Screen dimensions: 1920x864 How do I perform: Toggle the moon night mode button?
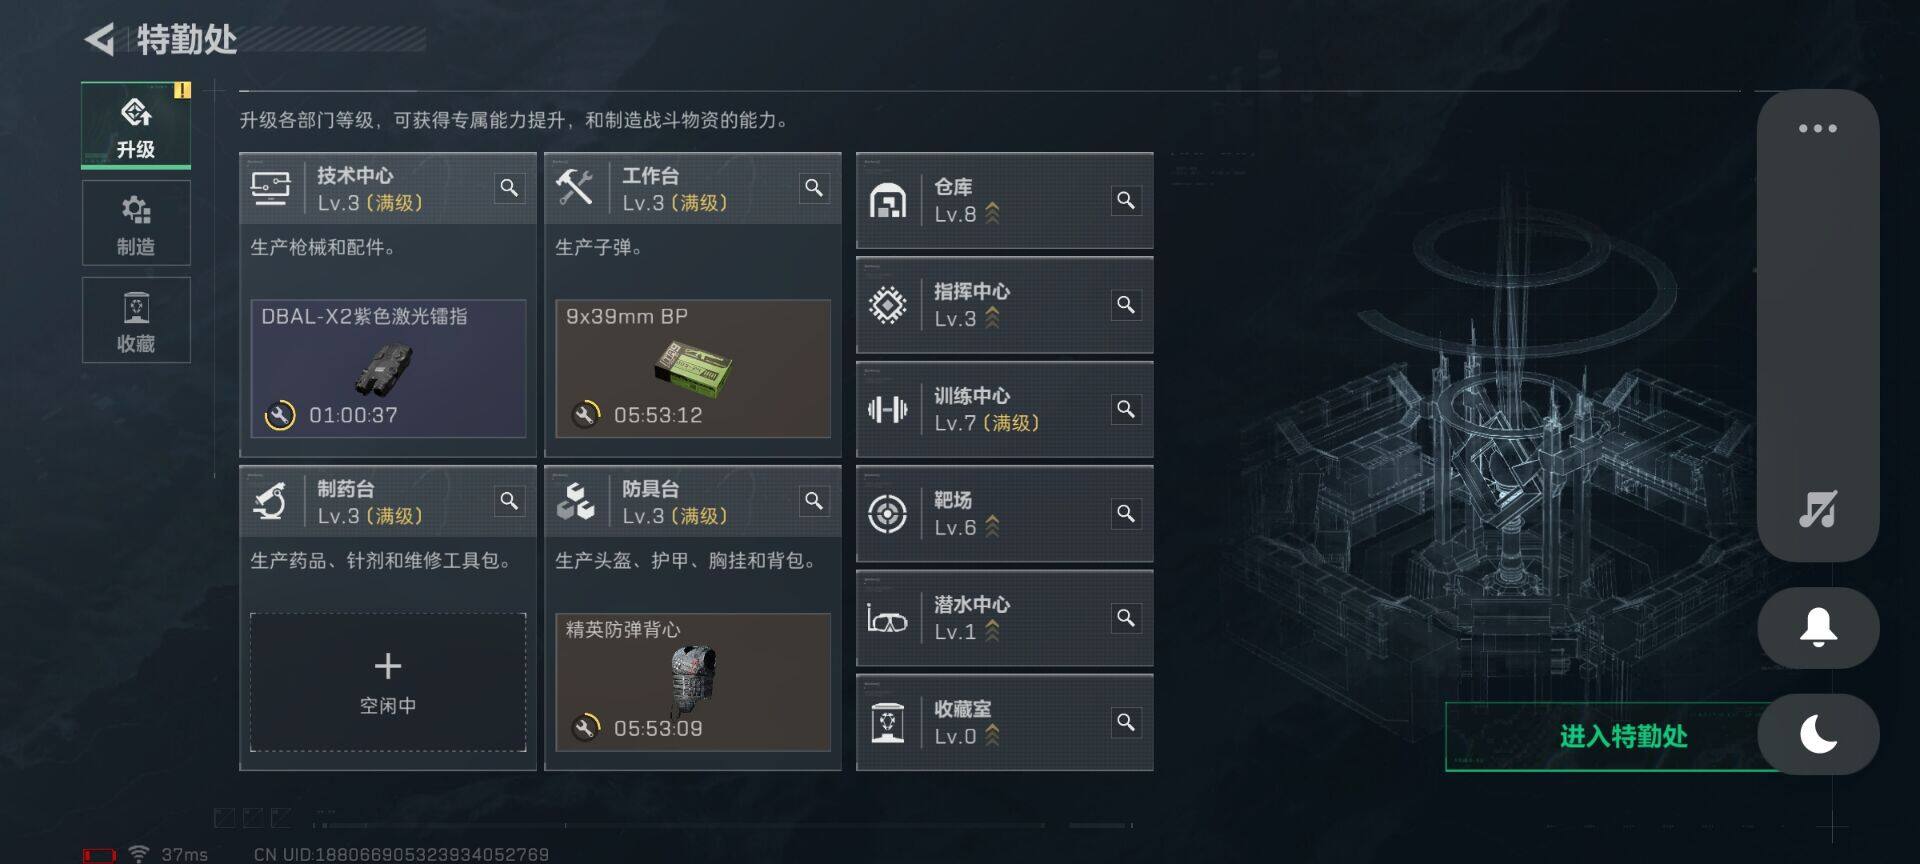1818,735
